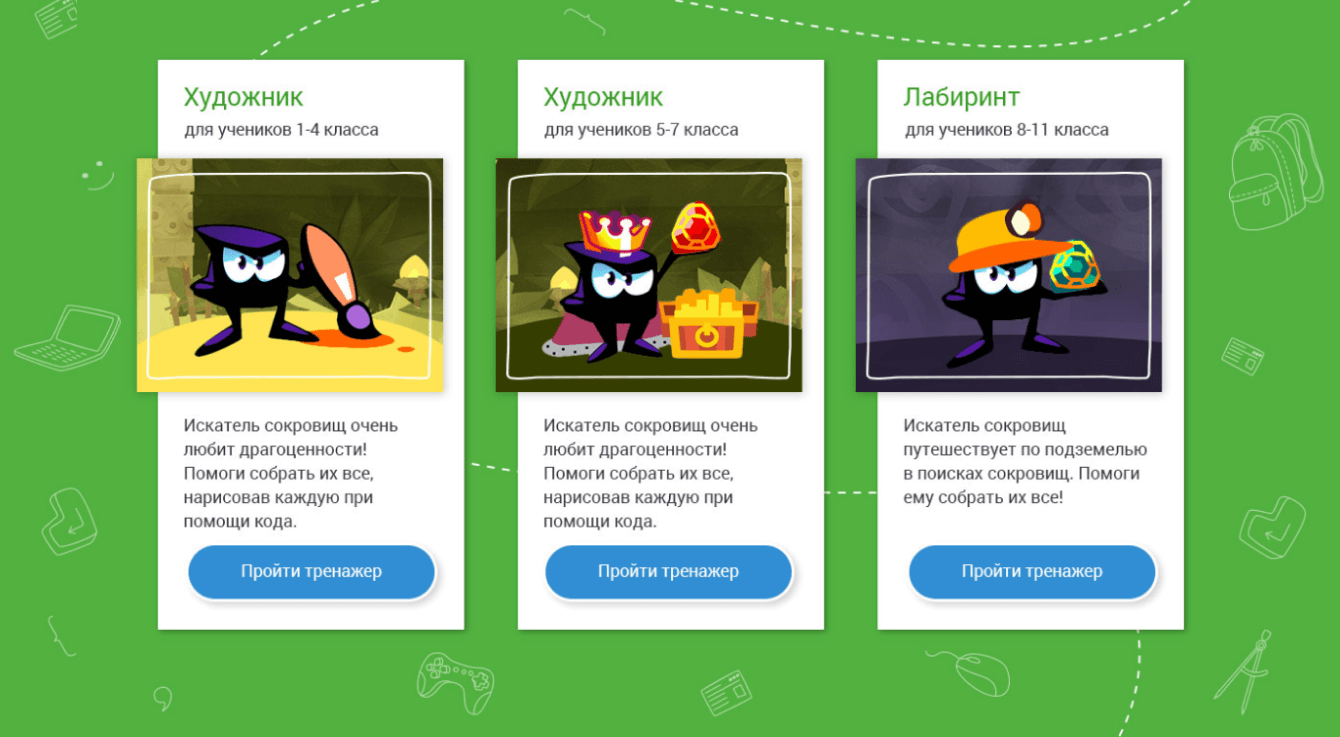1340x737 pixels.
Task: Start trainer for grades 5-7 Художник
Action: click(x=668, y=572)
